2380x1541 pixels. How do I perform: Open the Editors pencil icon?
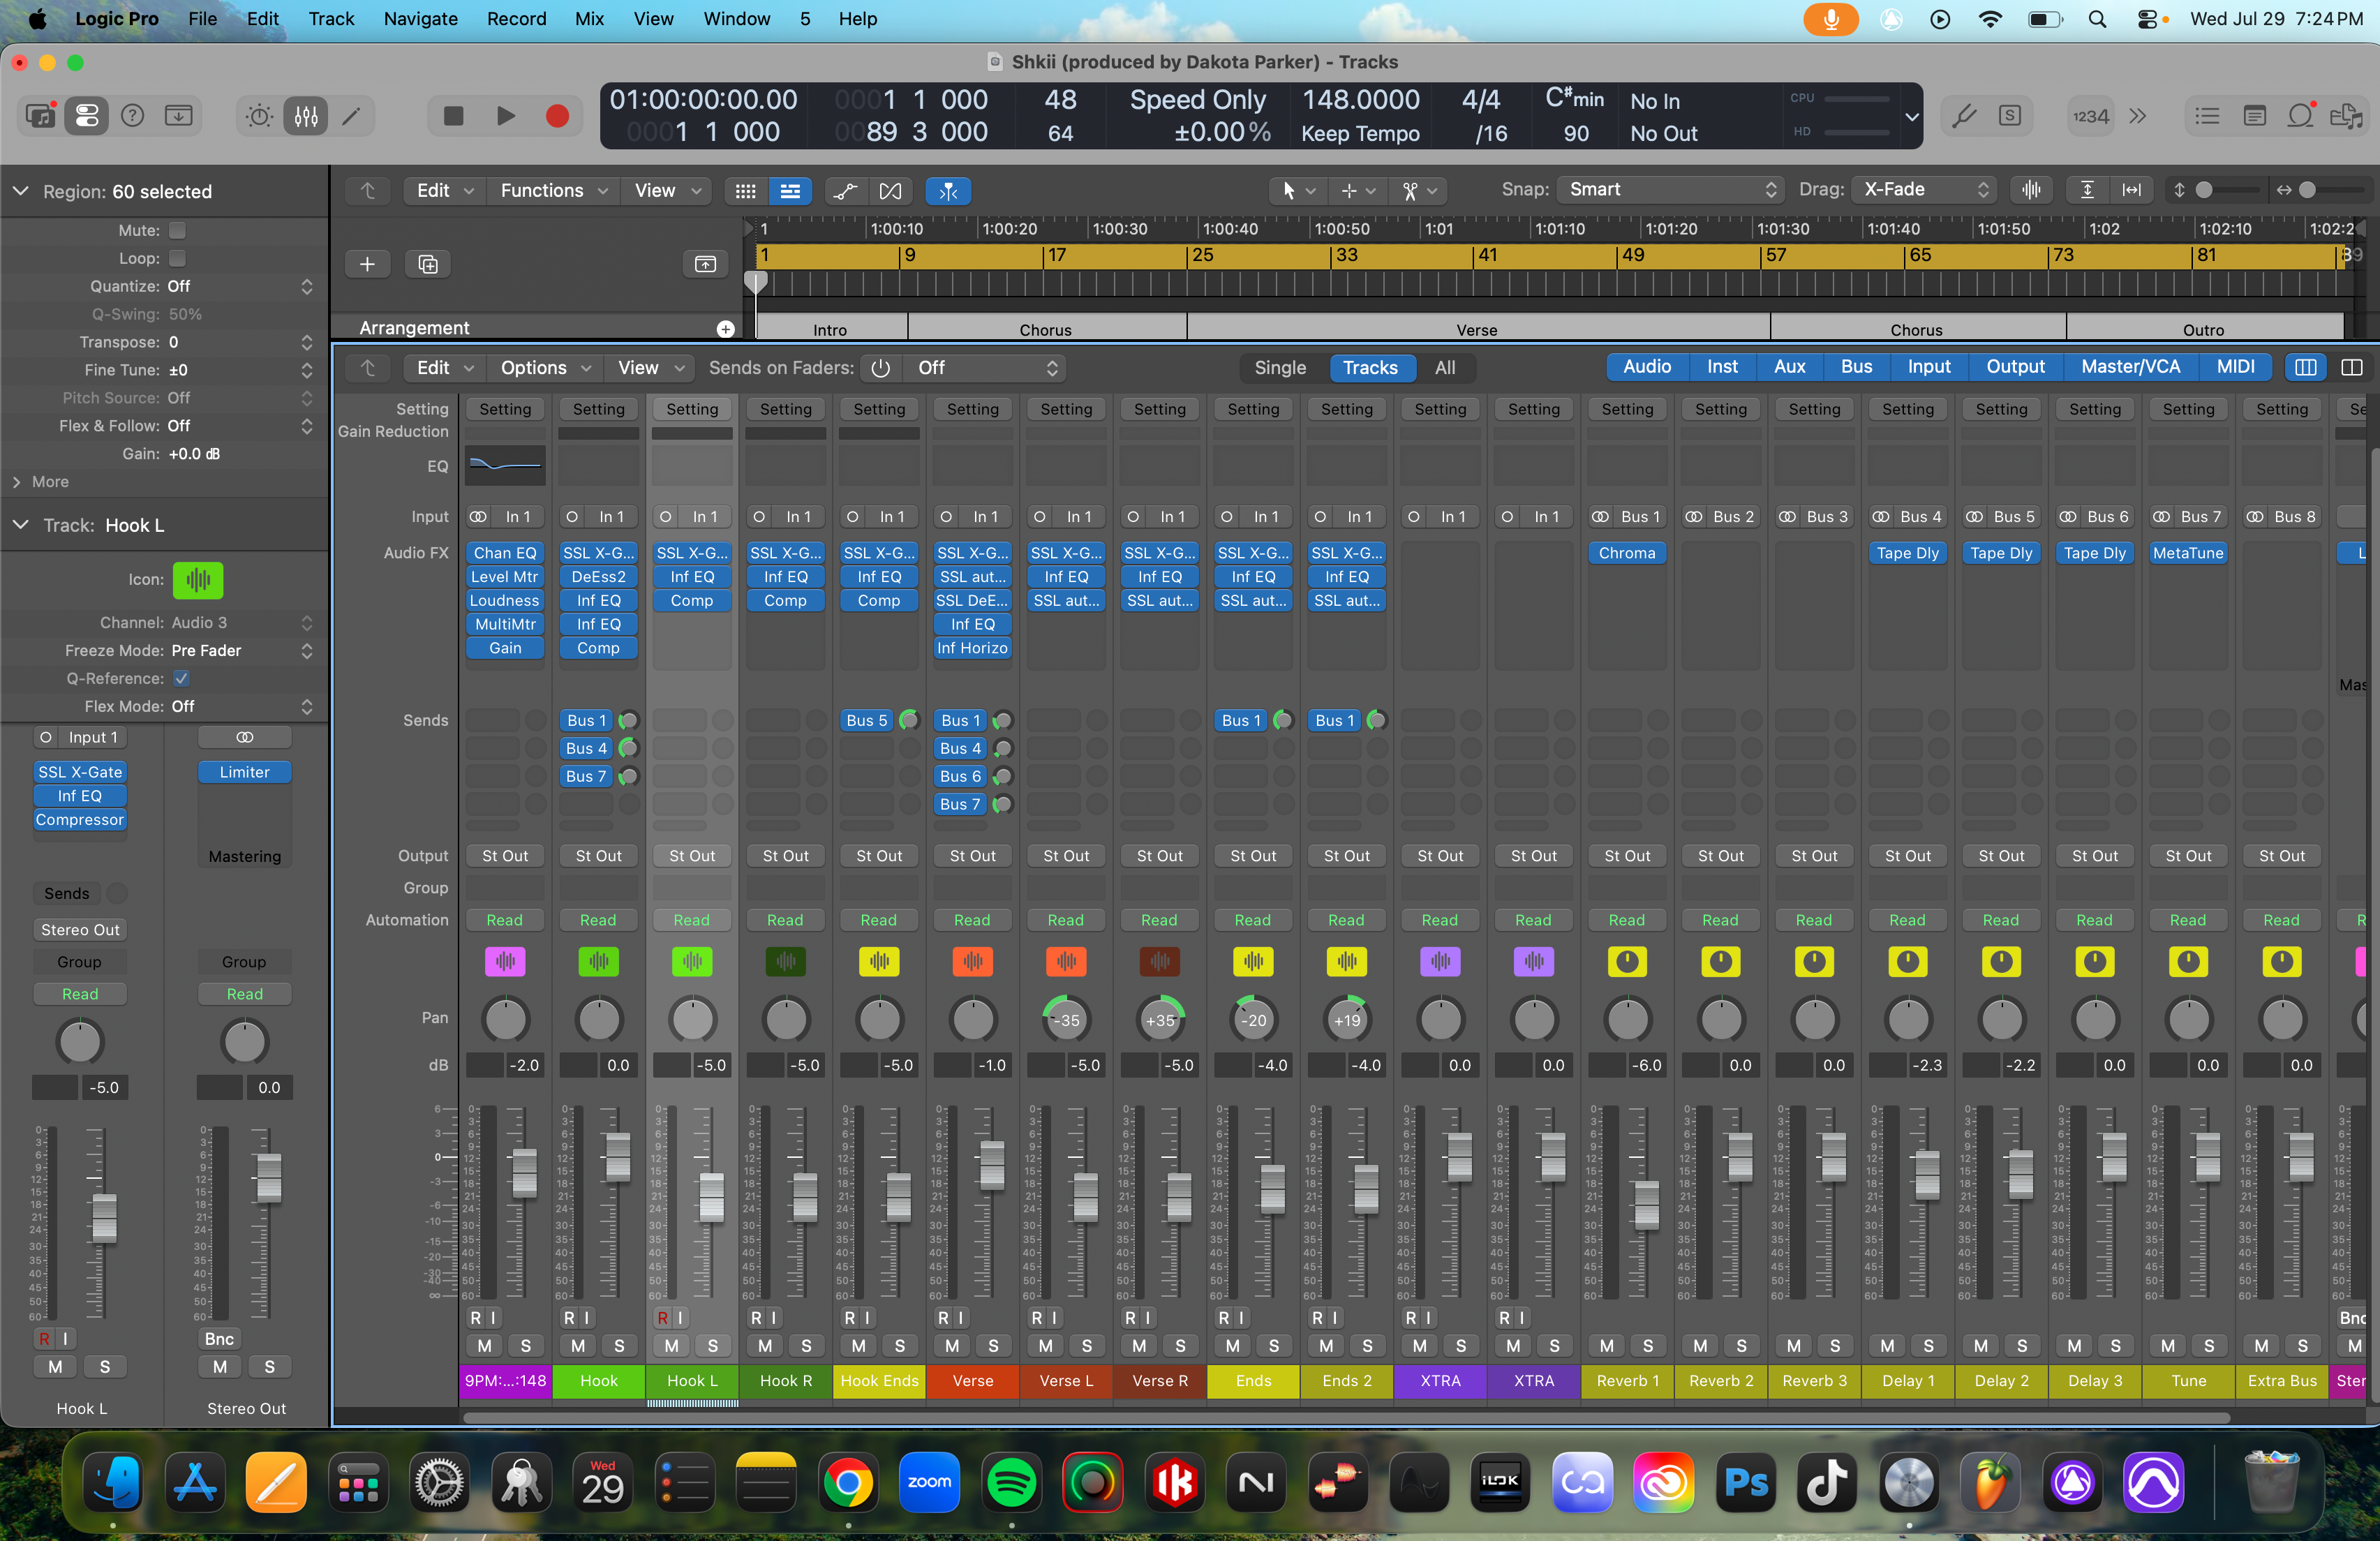point(351,116)
